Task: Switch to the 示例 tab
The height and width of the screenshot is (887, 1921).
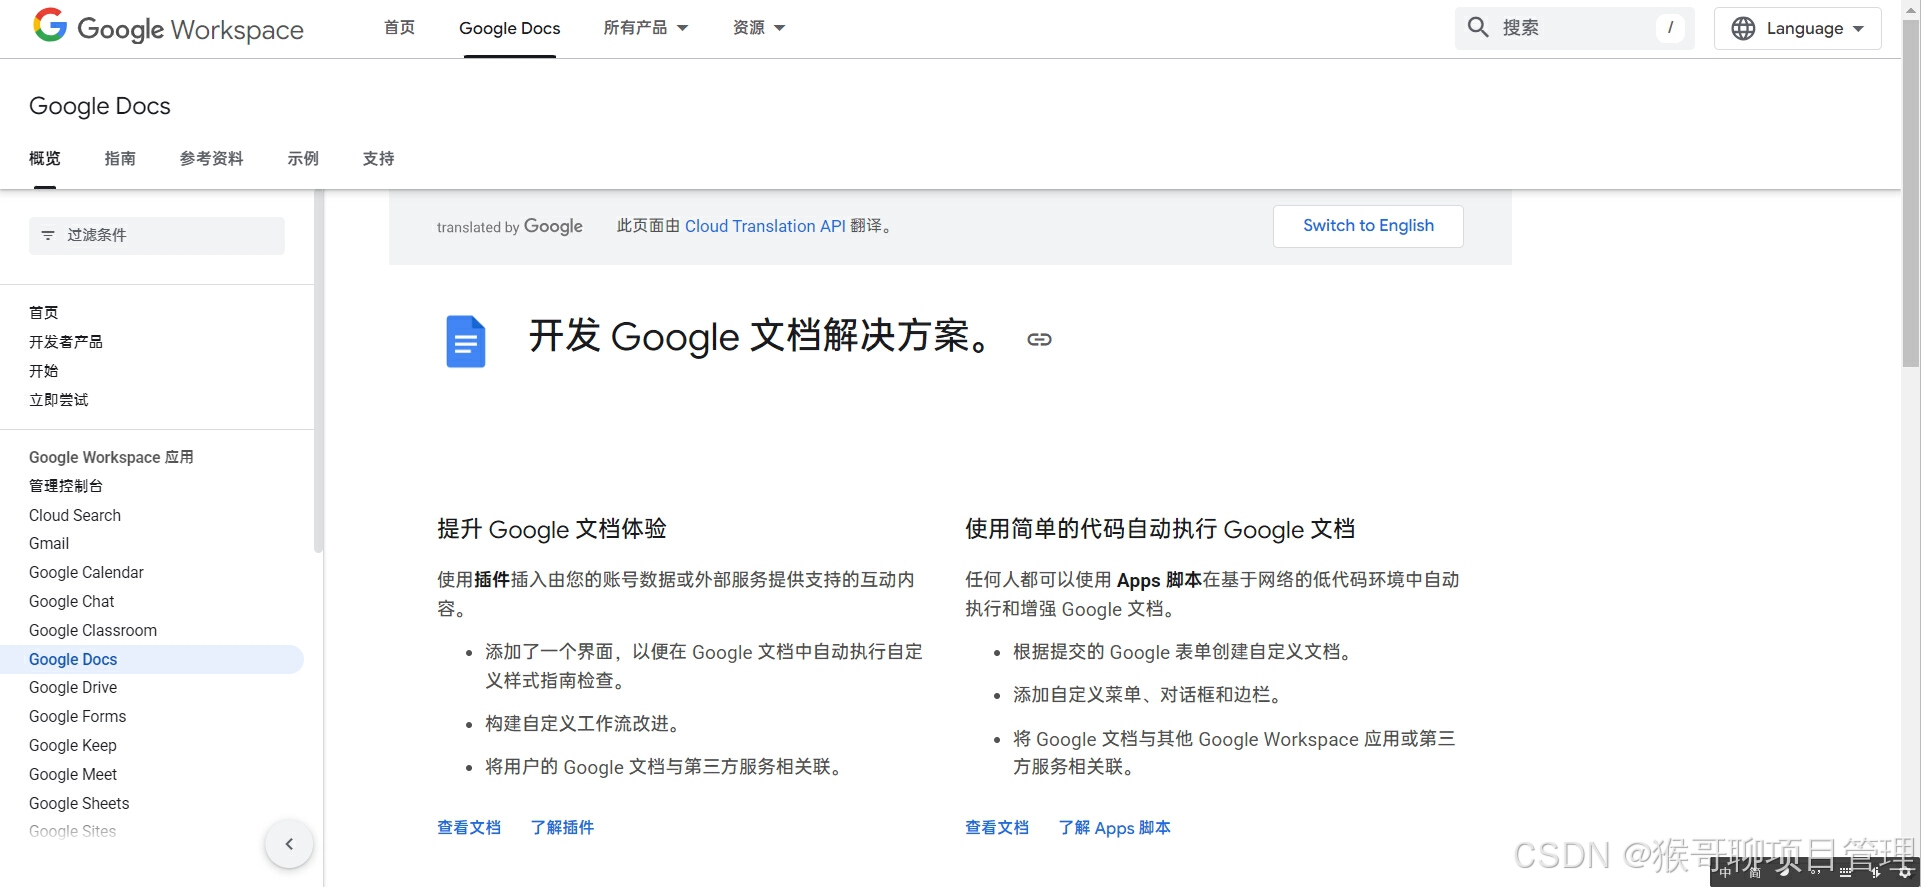Action: pyautogui.click(x=303, y=158)
